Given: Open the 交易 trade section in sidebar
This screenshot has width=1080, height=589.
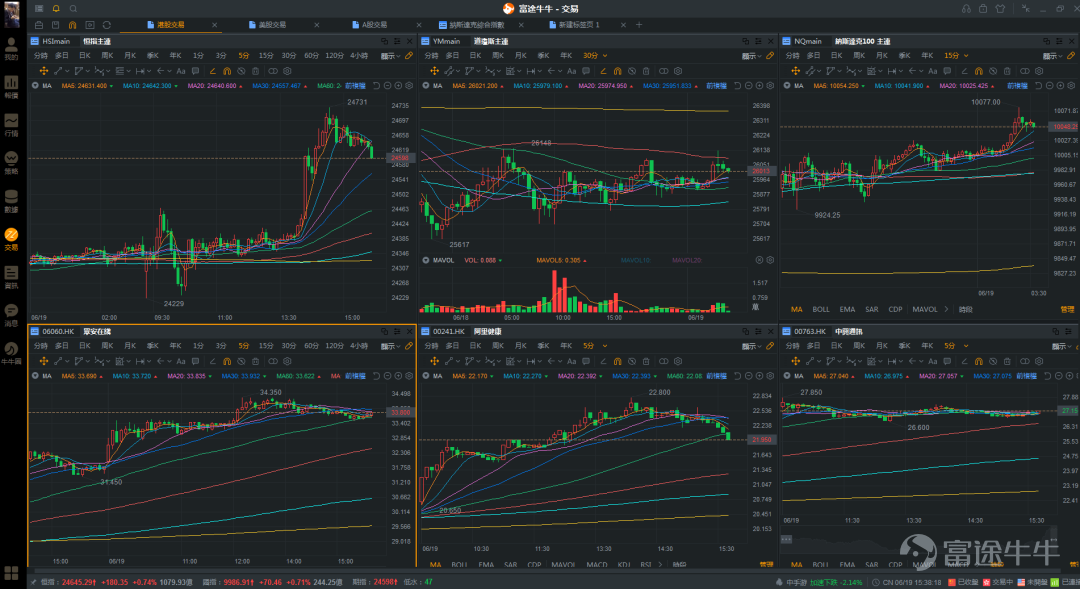Looking at the screenshot, I should click(11, 239).
